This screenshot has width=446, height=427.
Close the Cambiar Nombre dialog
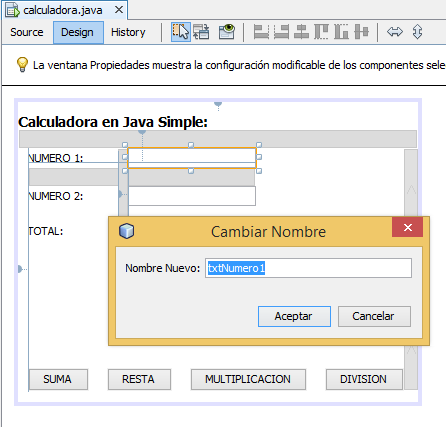pyautogui.click(x=408, y=227)
